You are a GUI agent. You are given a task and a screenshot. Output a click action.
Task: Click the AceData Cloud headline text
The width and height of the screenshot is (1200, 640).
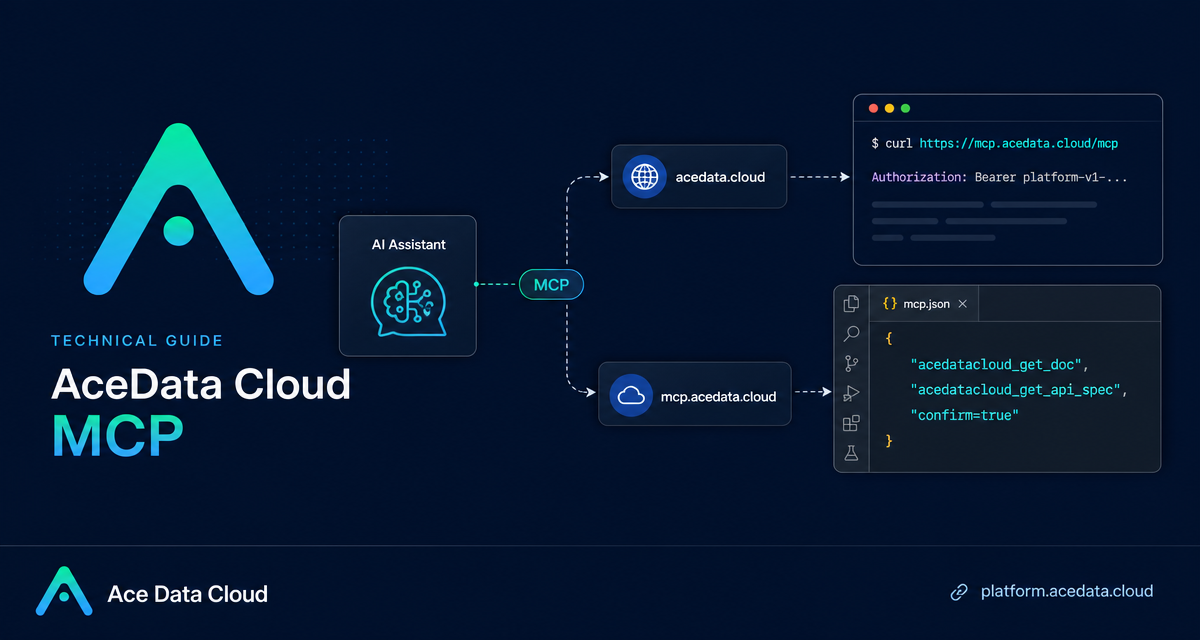(x=201, y=385)
